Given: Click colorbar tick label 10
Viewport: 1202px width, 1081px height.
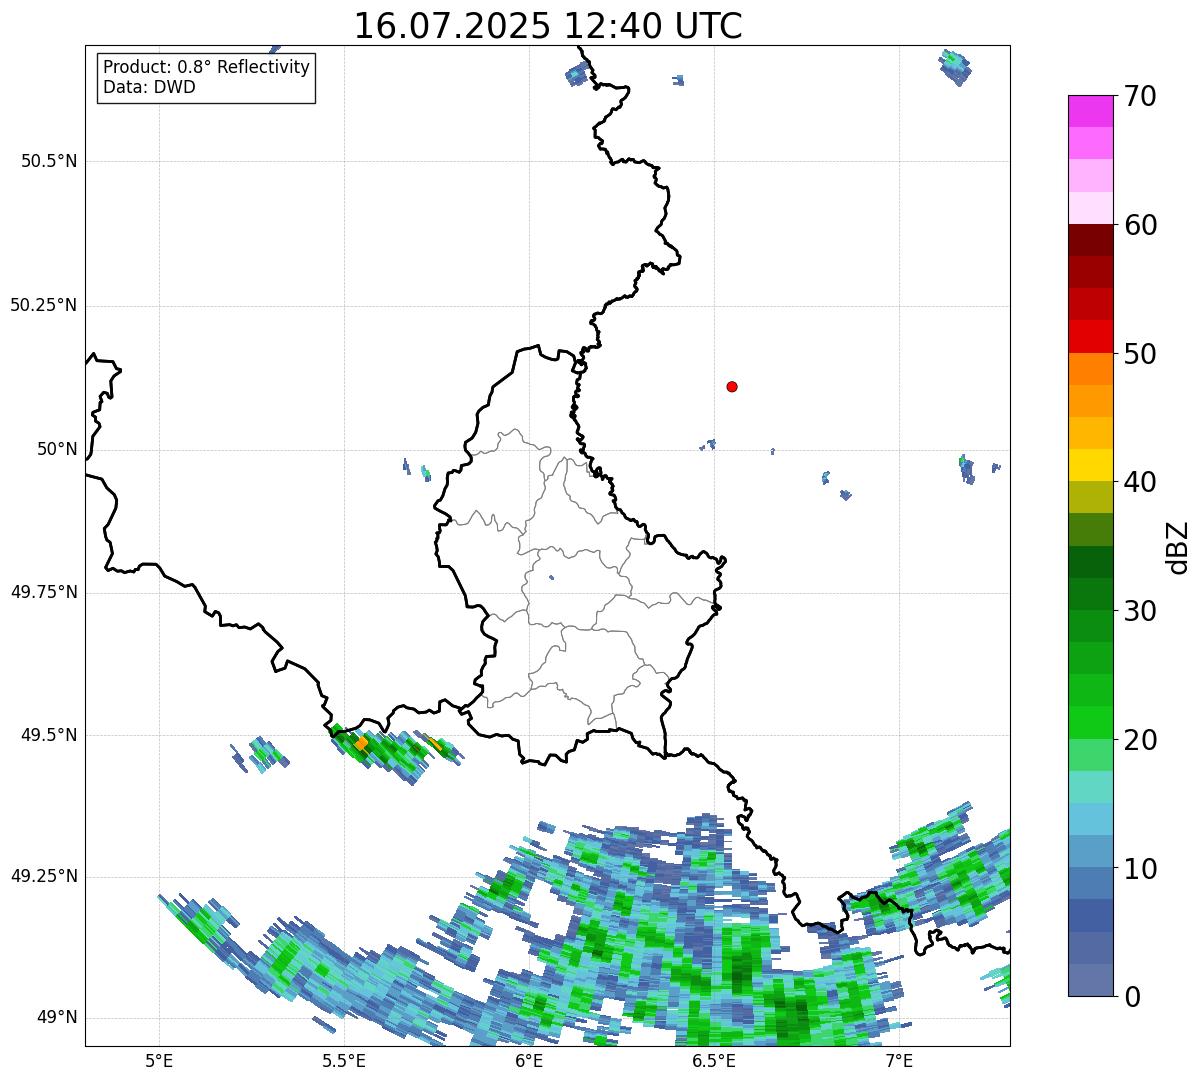Looking at the screenshot, I should [1140, 868].
